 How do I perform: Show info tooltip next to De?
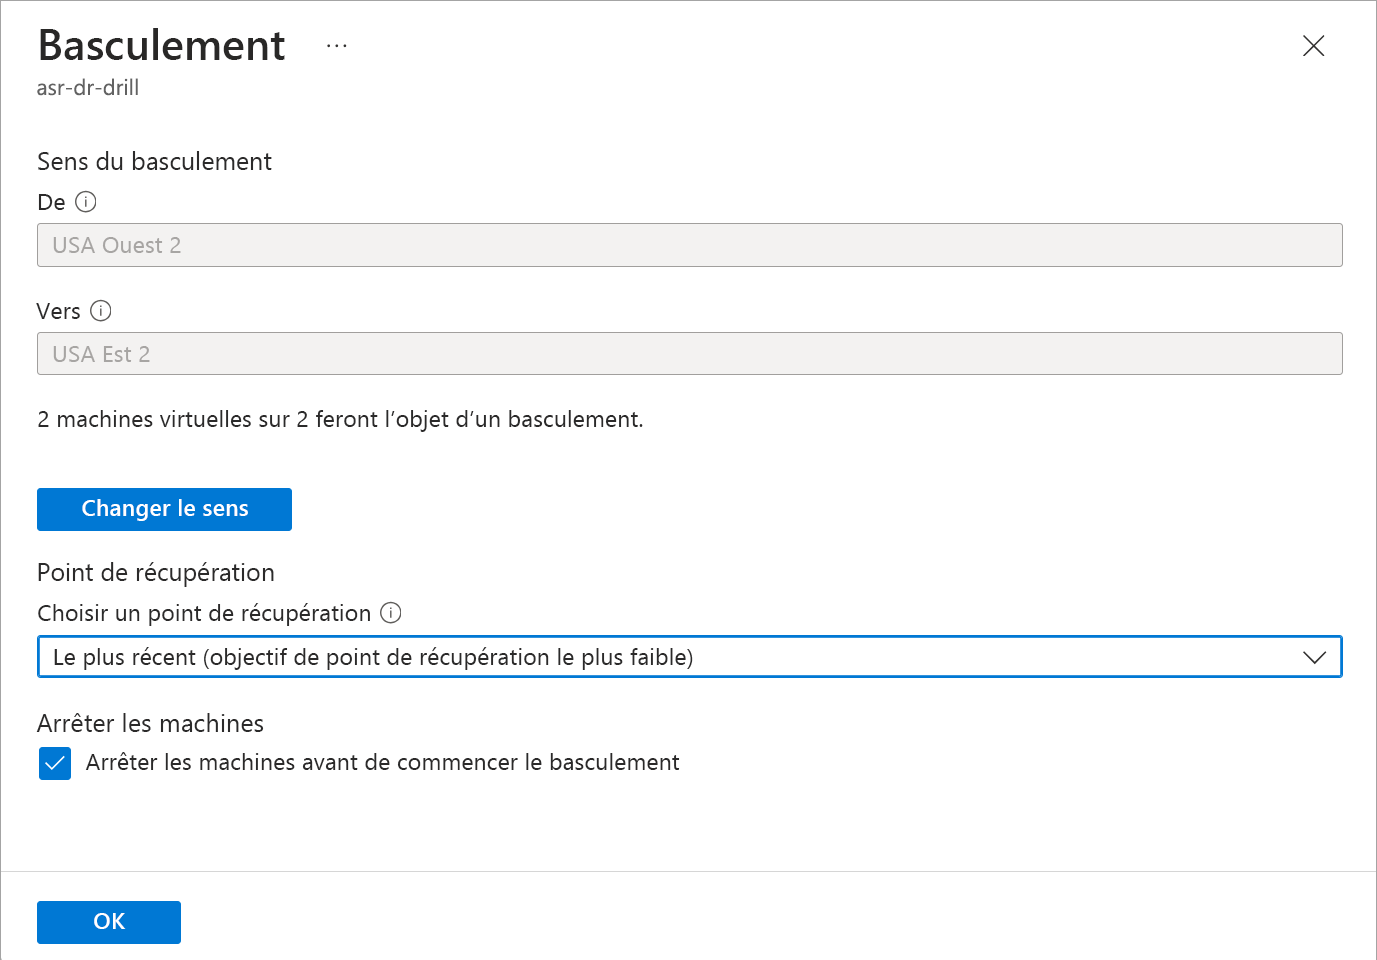pyautogui.click(x=86, y=202)
